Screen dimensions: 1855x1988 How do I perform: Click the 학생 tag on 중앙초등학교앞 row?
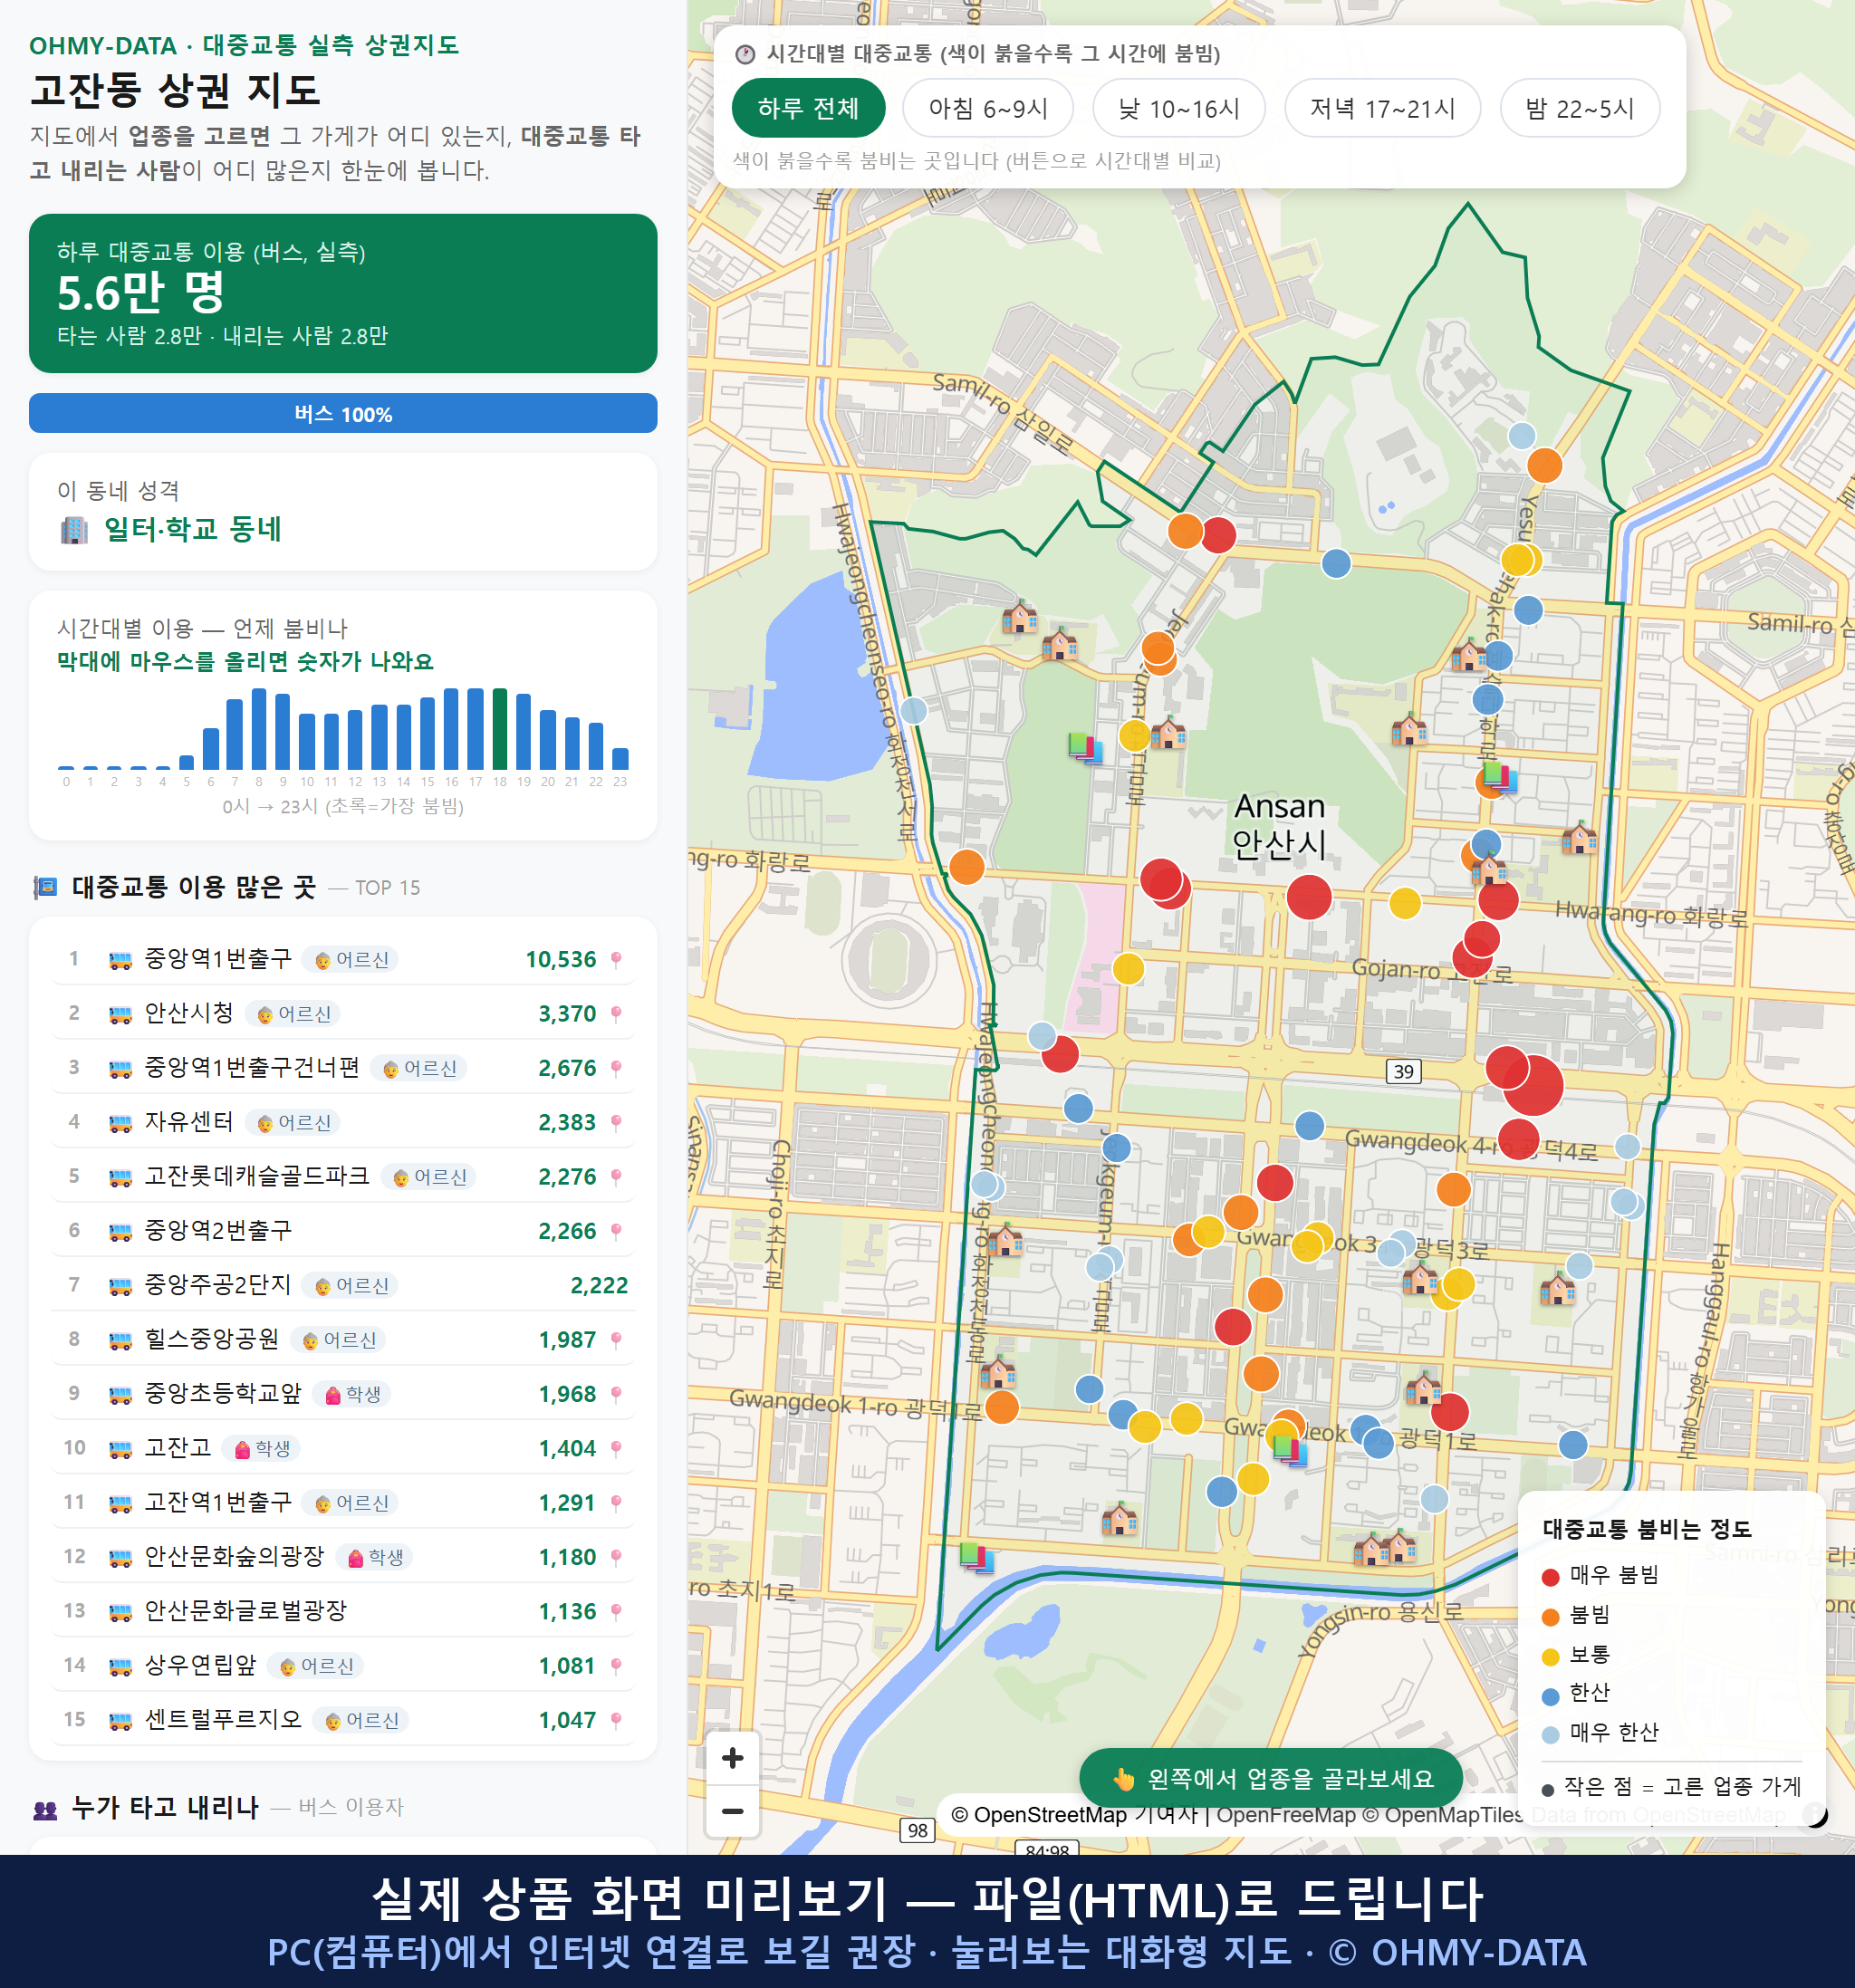352,1394
